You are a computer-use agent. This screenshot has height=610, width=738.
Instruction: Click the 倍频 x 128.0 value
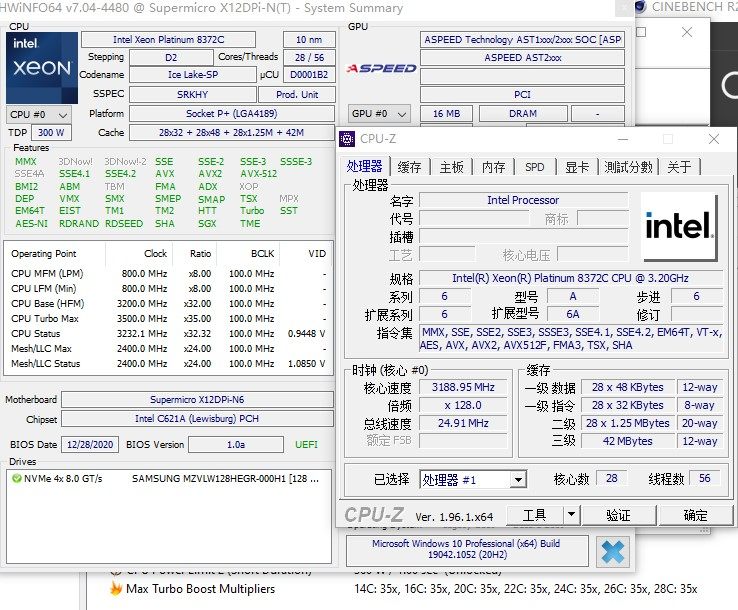[463, 405]
